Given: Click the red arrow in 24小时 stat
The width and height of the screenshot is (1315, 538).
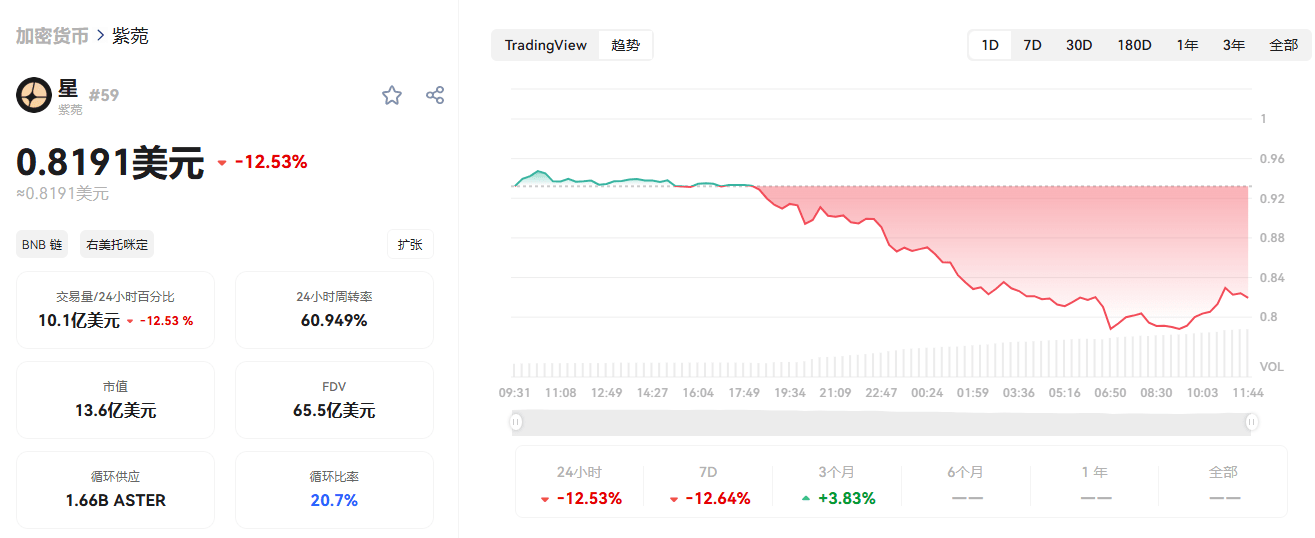Looking at the screenshot, I should (545, 498).
